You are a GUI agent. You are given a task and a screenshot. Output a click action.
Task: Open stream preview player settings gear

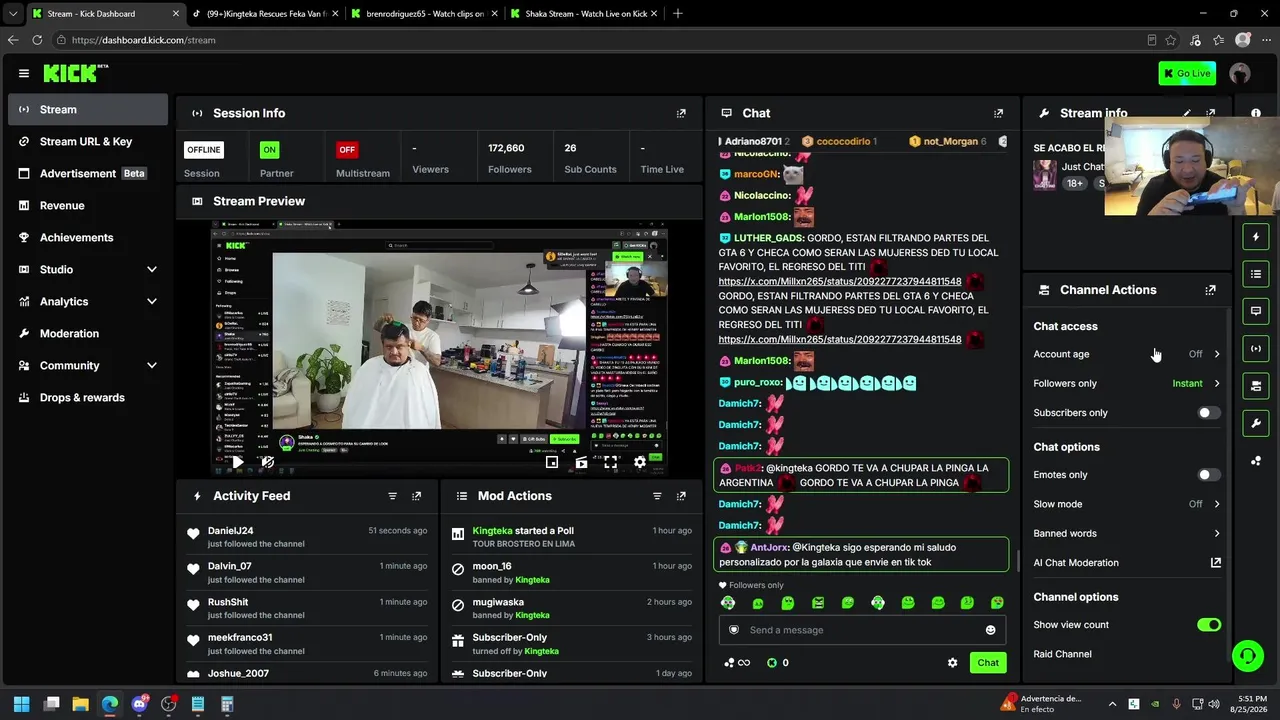pyautogui.click(x=640, y=462)
